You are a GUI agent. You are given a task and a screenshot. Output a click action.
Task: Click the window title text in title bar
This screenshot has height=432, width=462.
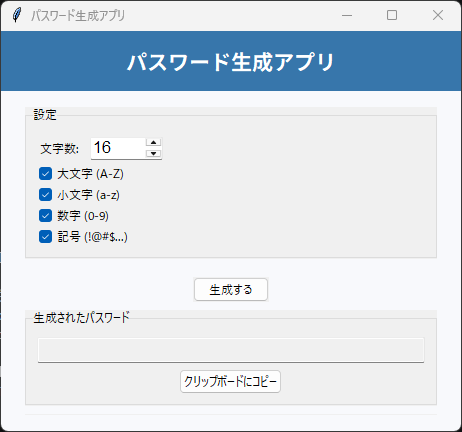pos(78,16)
